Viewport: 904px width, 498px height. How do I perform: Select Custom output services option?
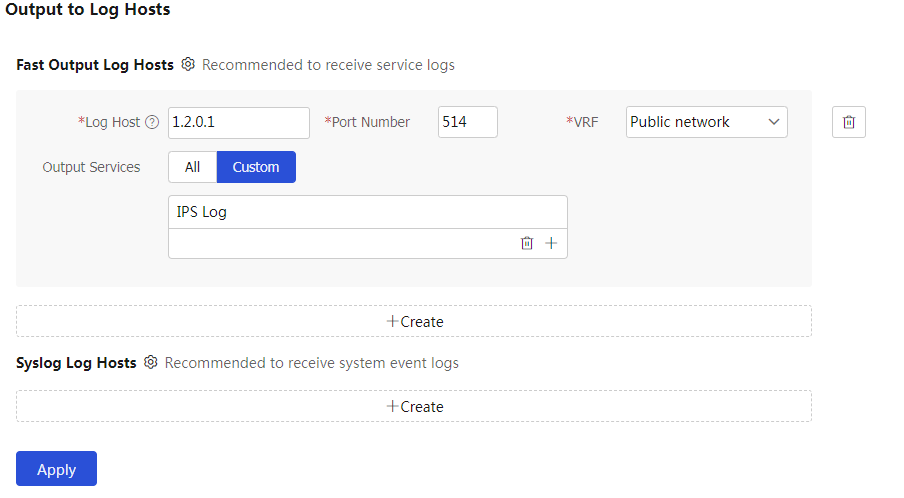(x=256, y=167)
